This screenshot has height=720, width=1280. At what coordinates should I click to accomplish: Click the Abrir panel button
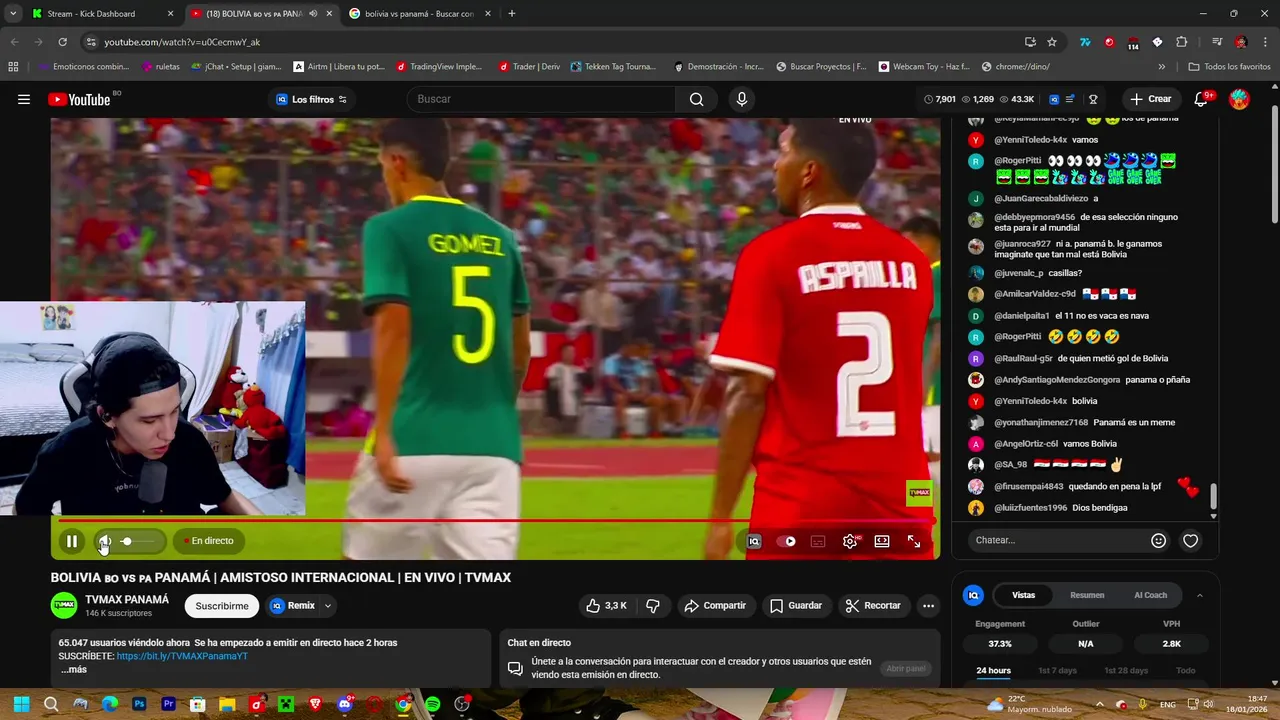click(905, 668)
